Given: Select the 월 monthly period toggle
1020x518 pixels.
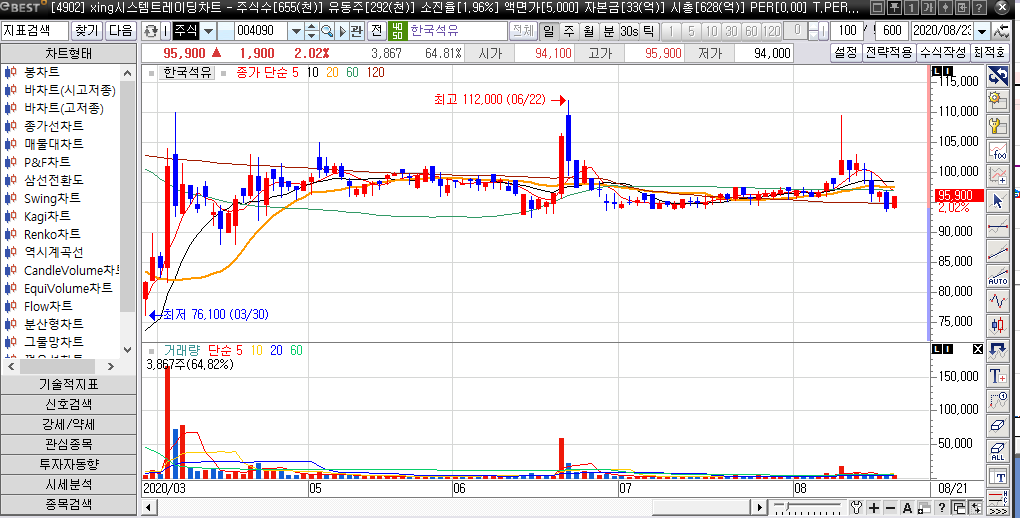Looking at the screenshot, I should (588, 31).
